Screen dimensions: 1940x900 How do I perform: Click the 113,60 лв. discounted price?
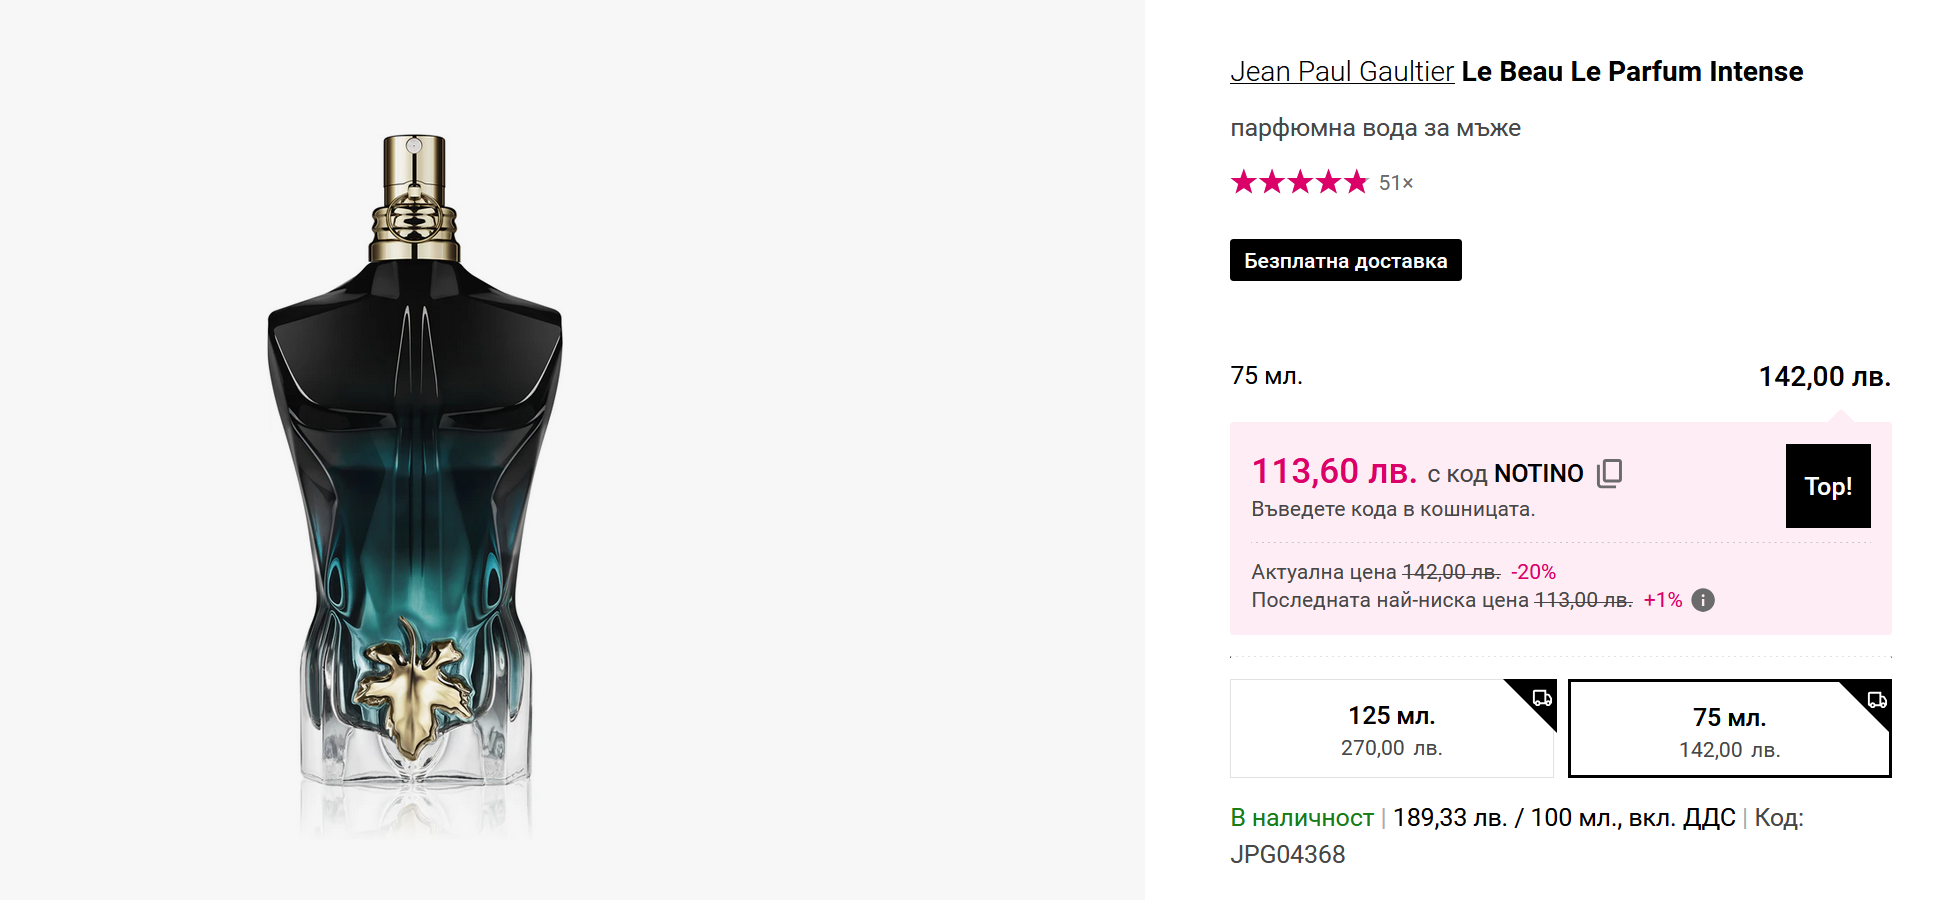tap(1333, 471)
